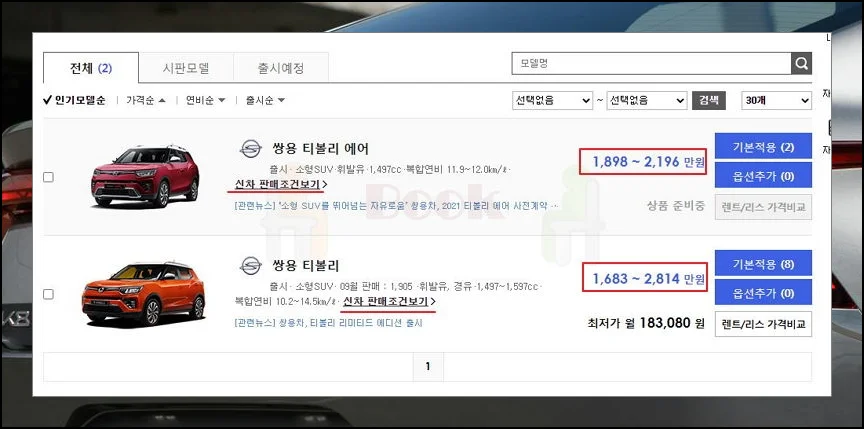Screen dimensions: 864x429
Task: Click SsangYong logo beside 쌍용 티볼리
Action: coord(251,265)
